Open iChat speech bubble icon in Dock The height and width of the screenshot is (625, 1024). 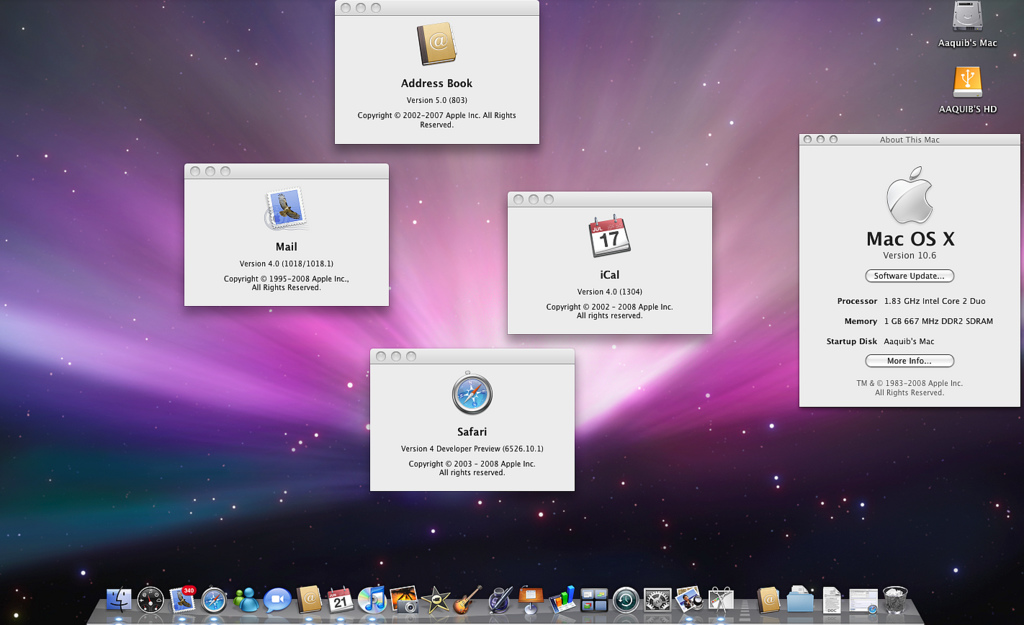pos(277,600)
